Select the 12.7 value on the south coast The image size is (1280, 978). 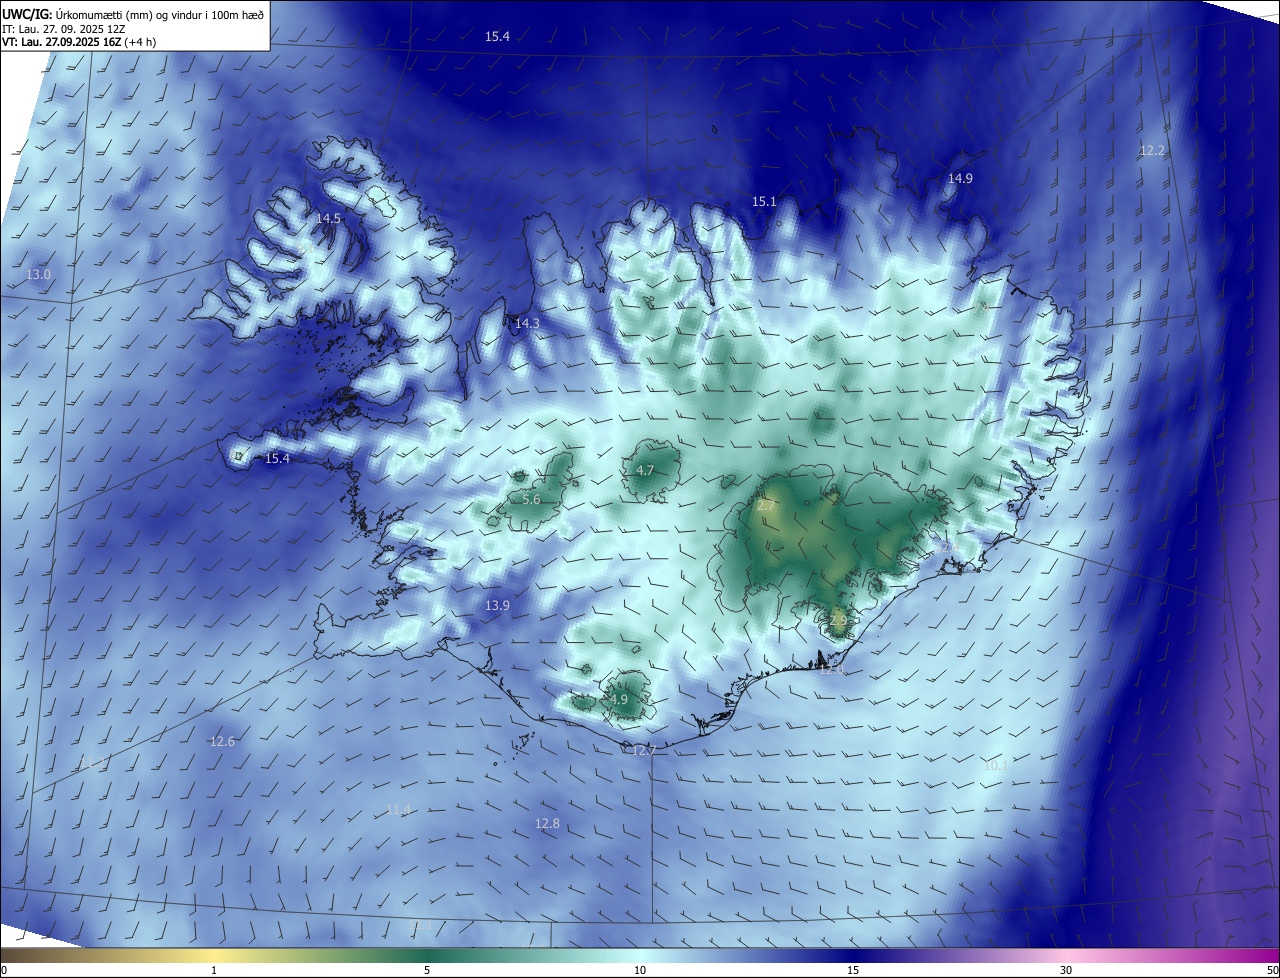click(x=644, y=751)
